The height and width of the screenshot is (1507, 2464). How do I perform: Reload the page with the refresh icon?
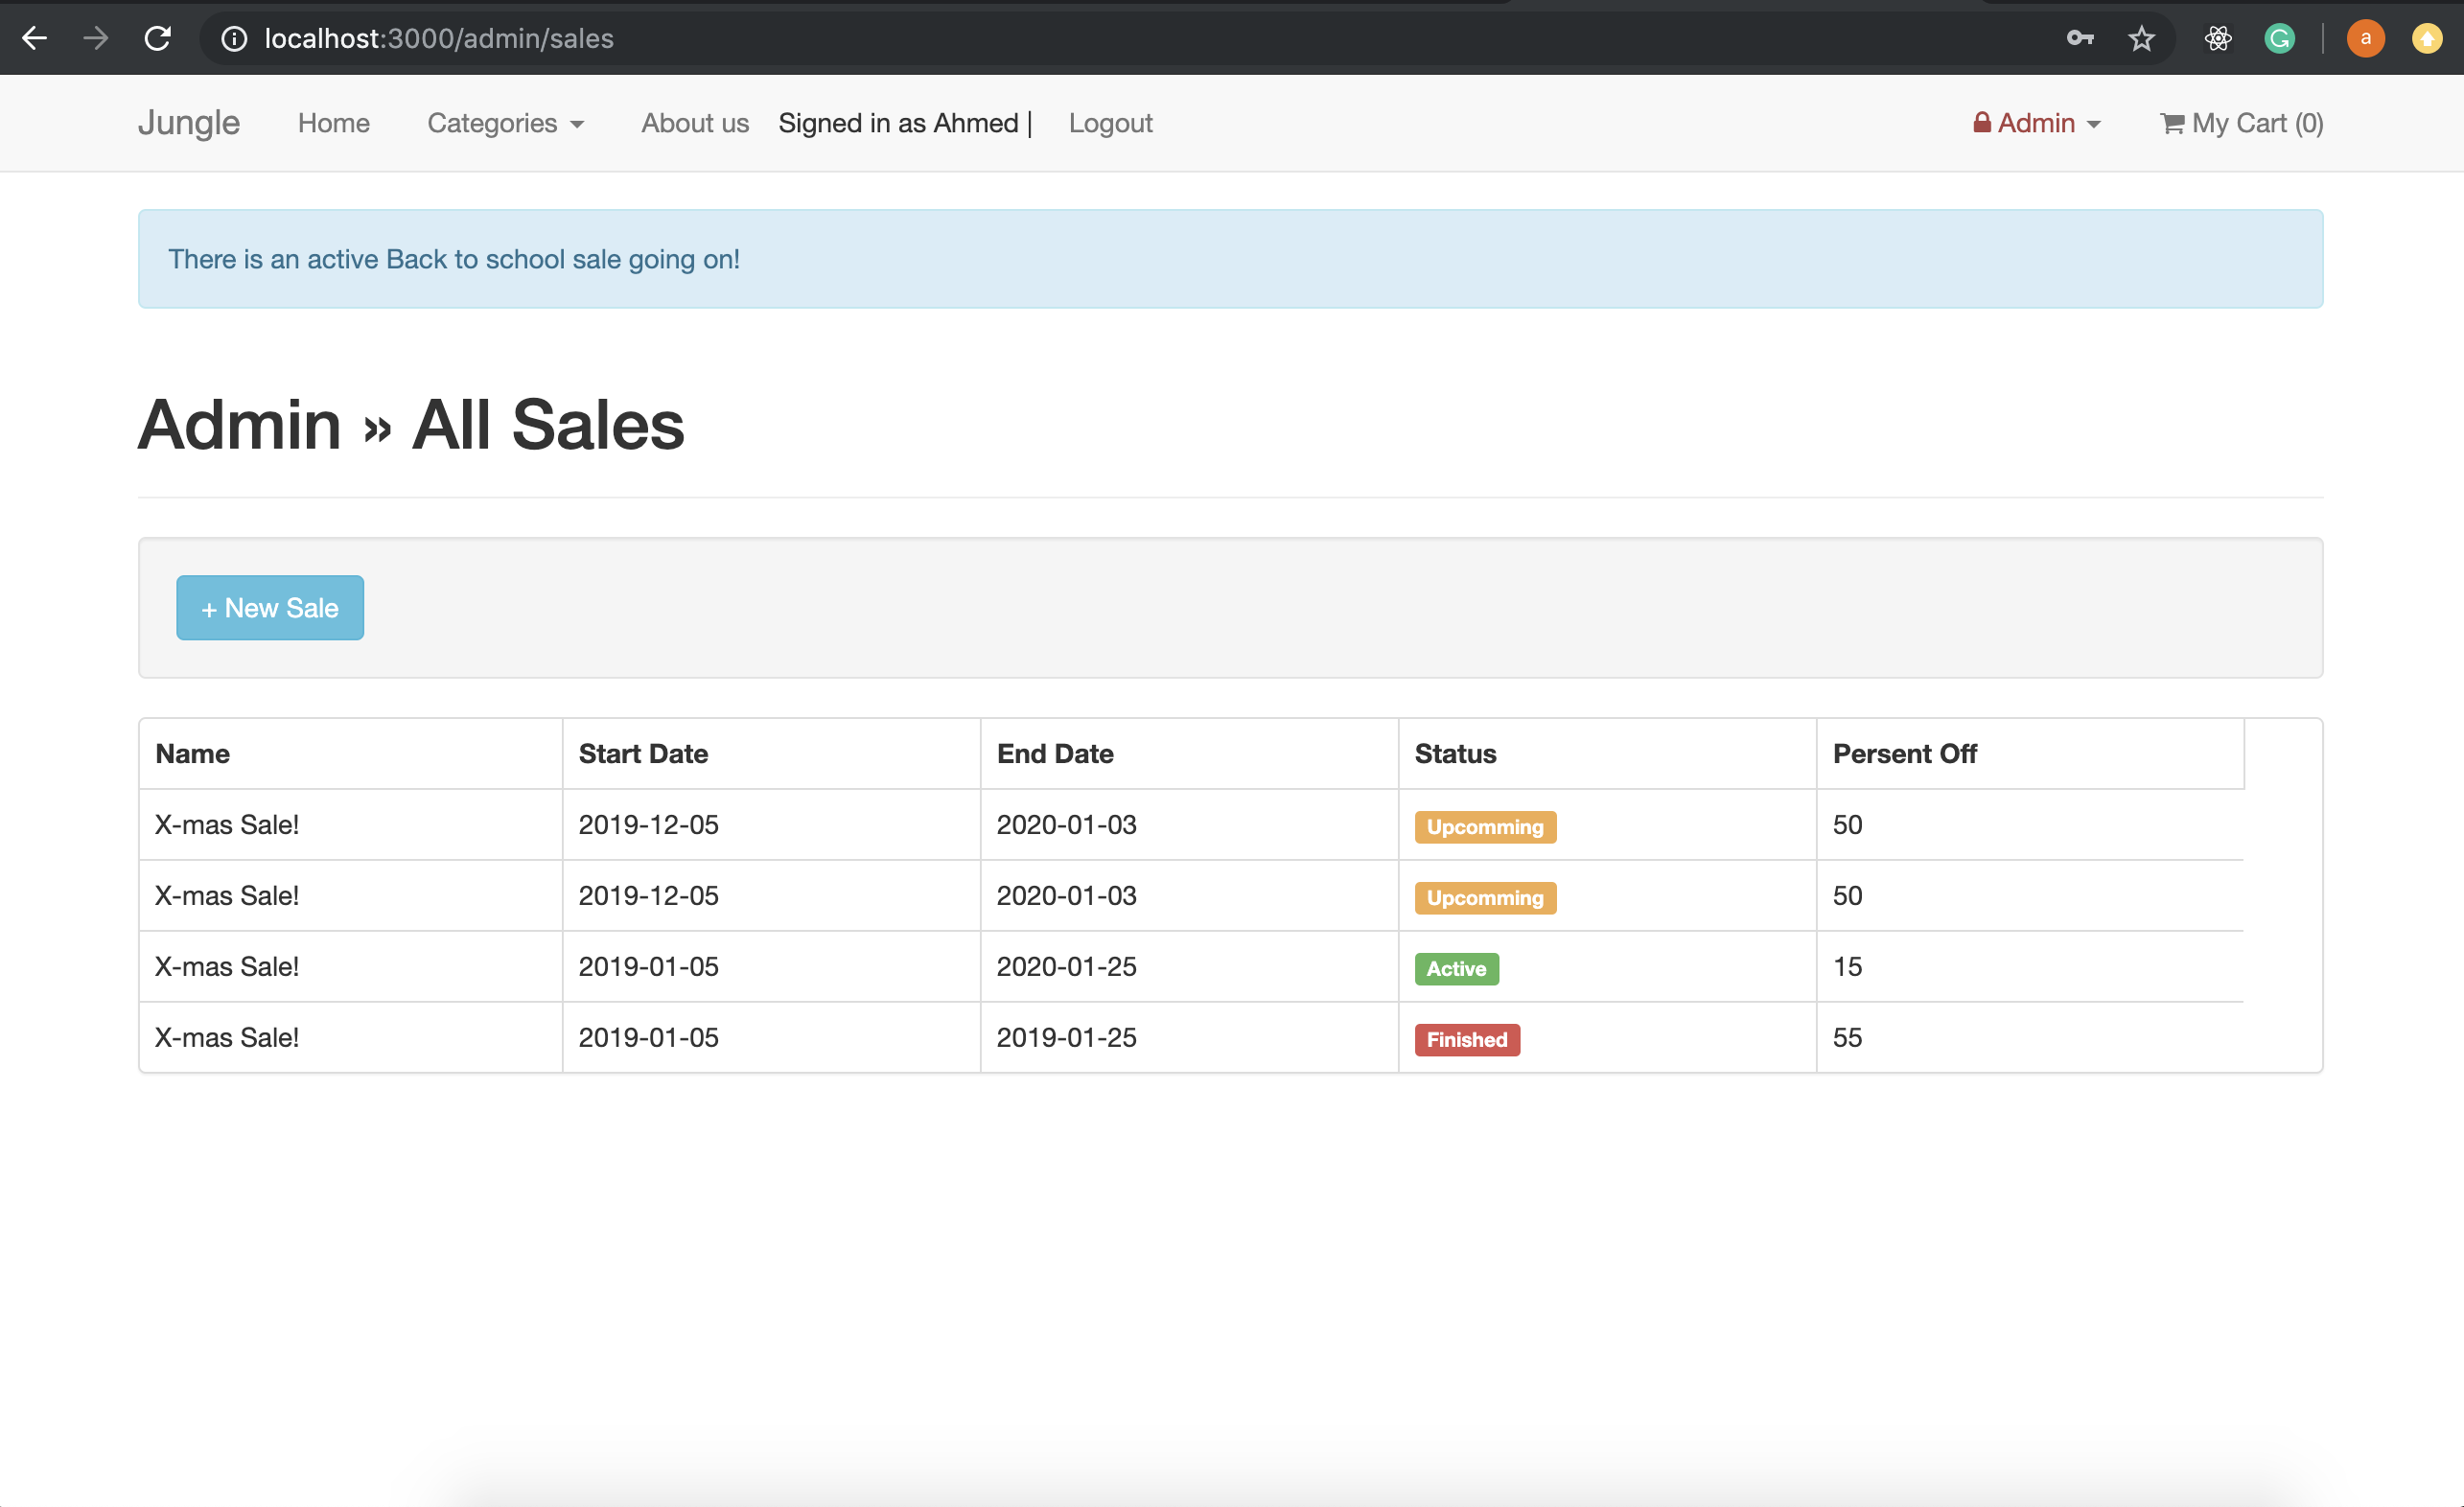tap(158, 39)
